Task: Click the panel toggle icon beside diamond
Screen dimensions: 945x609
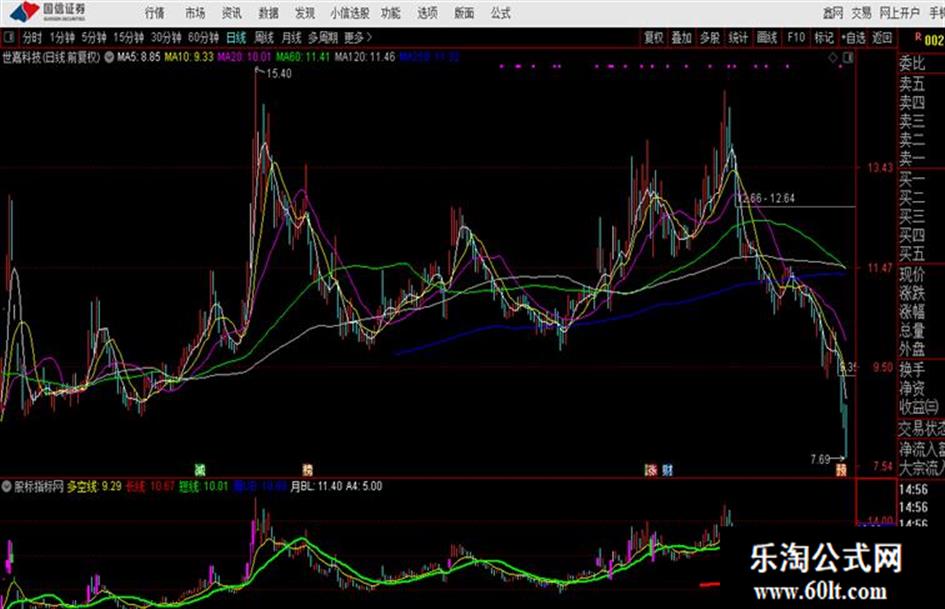Action: [x=848, y=58]
